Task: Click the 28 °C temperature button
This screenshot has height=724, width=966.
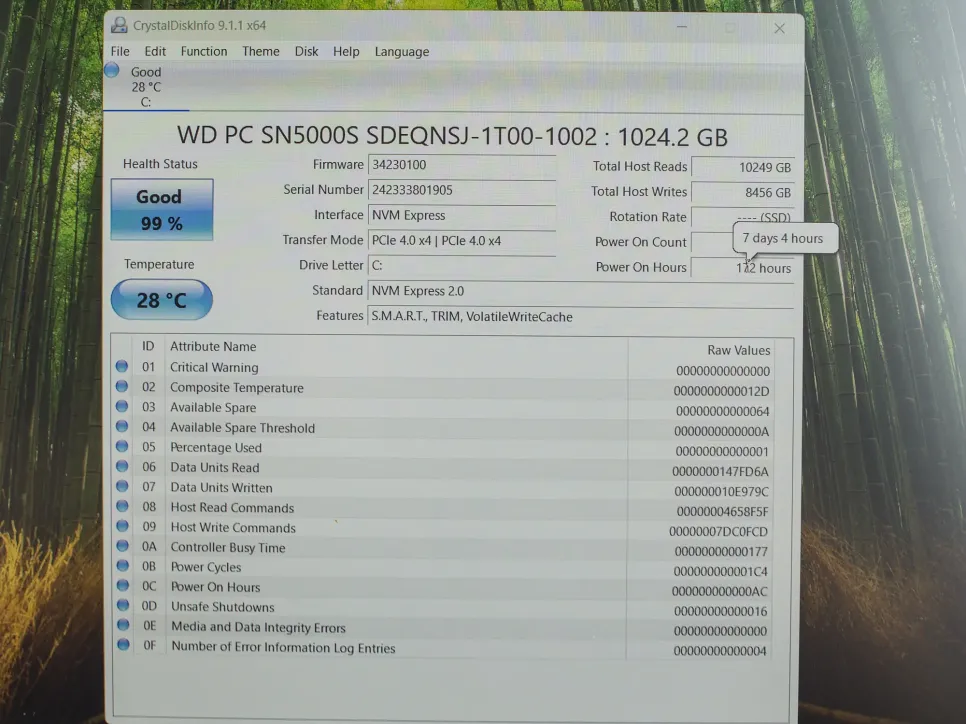Action: [x=161, y=300]
